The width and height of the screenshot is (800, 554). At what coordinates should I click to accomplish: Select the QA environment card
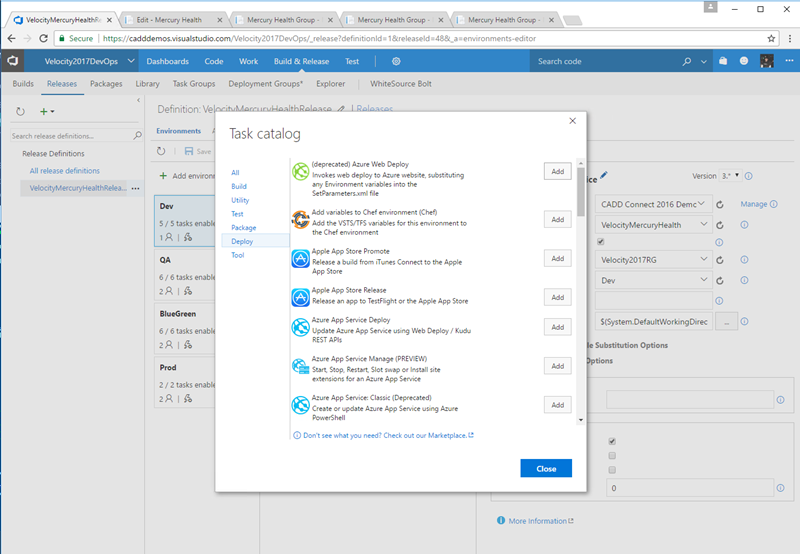tap(187, 276)
